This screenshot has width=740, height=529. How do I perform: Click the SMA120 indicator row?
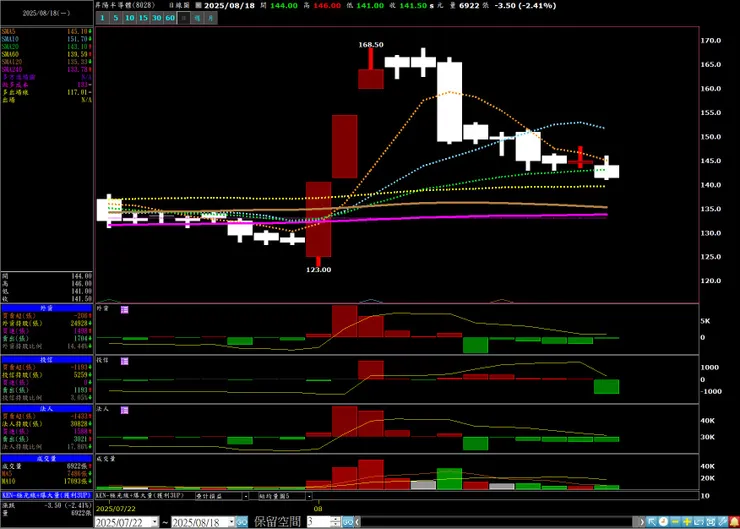47,62
